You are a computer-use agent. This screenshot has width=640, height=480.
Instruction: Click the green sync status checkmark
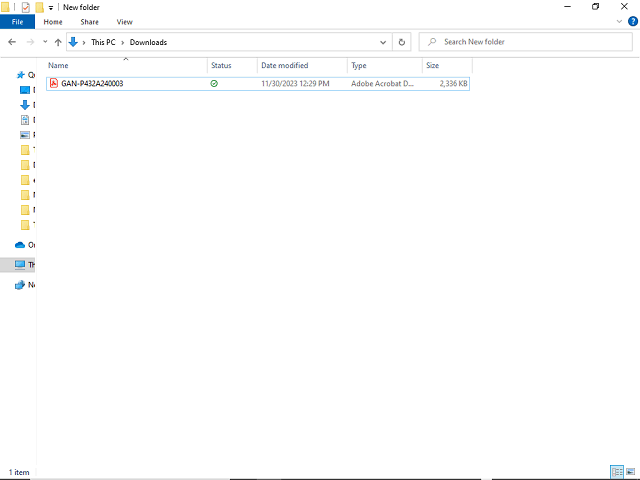click(x=214, y=84)
